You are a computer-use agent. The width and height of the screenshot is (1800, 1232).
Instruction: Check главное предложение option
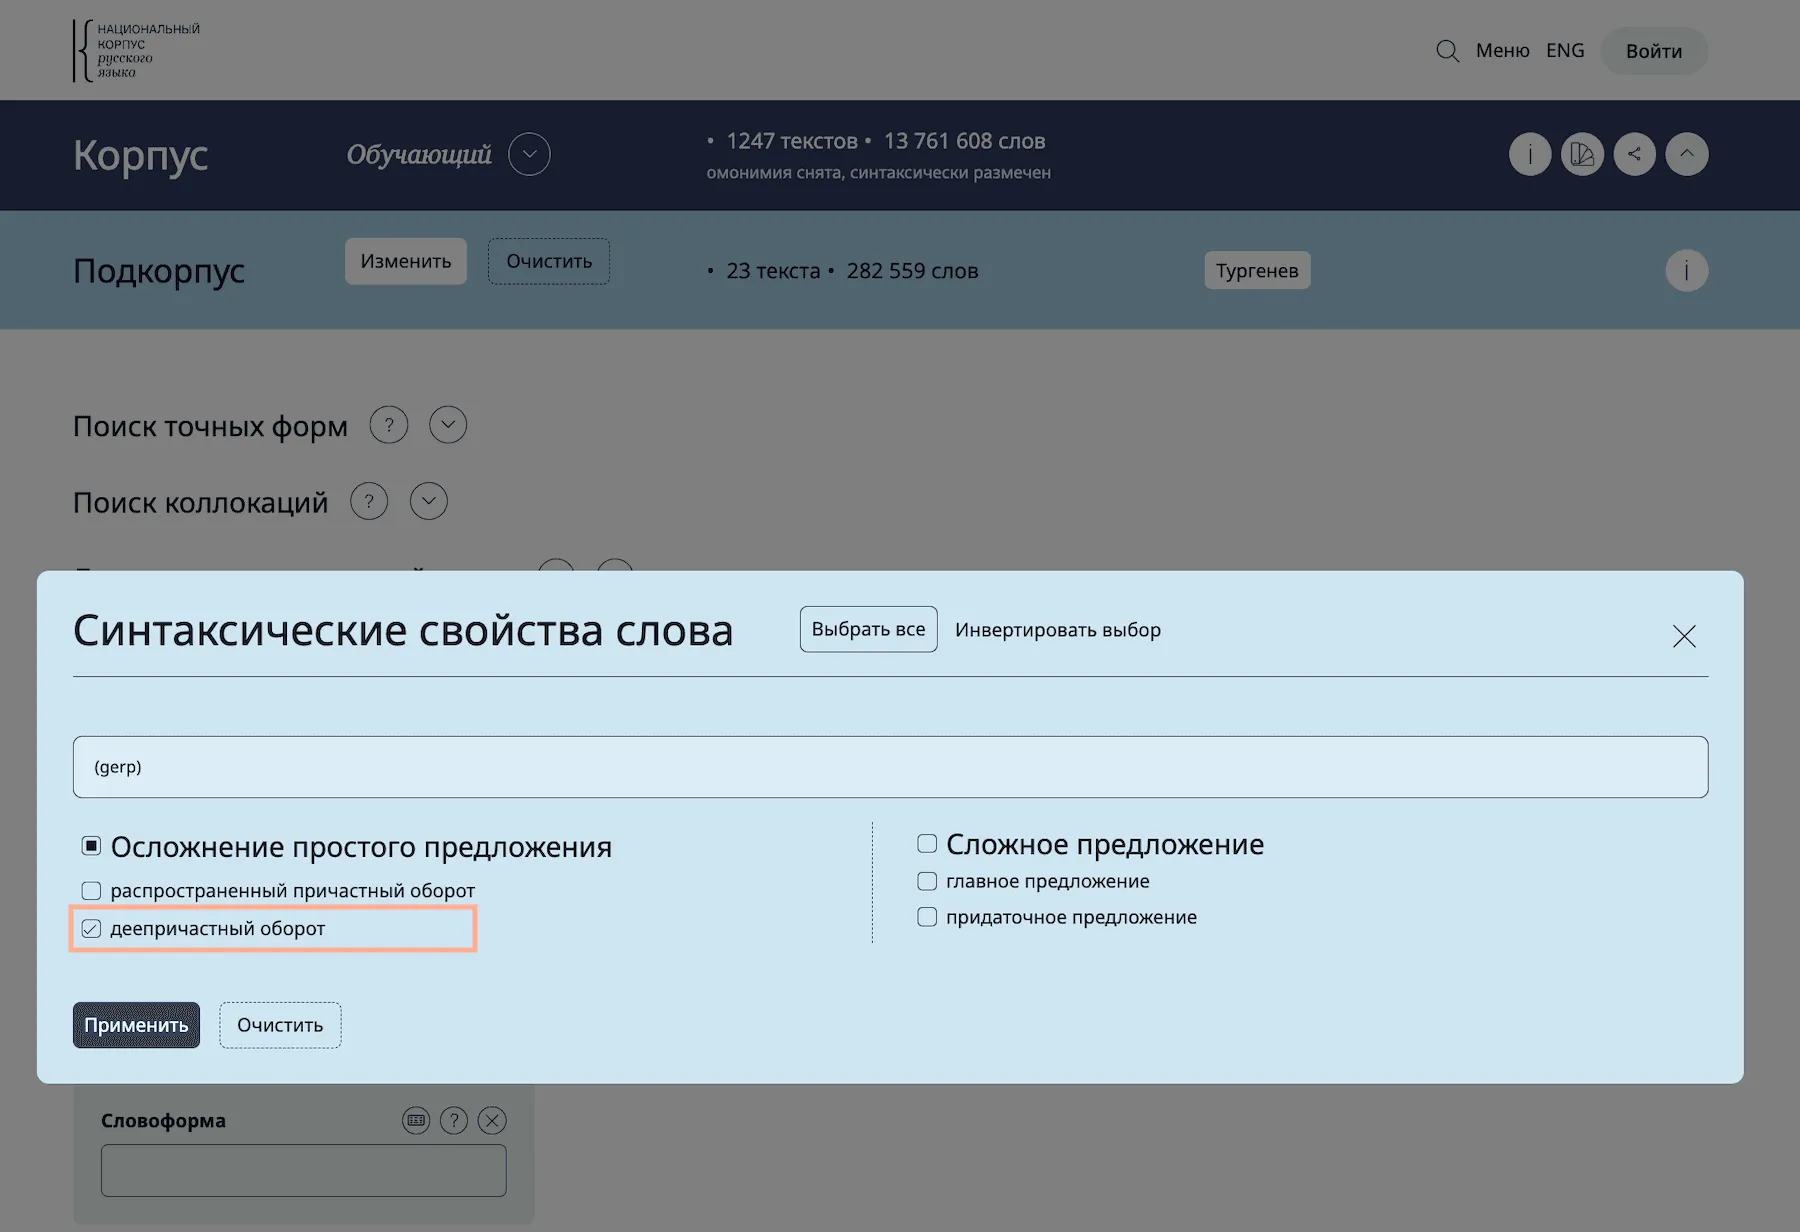(927, 881)
